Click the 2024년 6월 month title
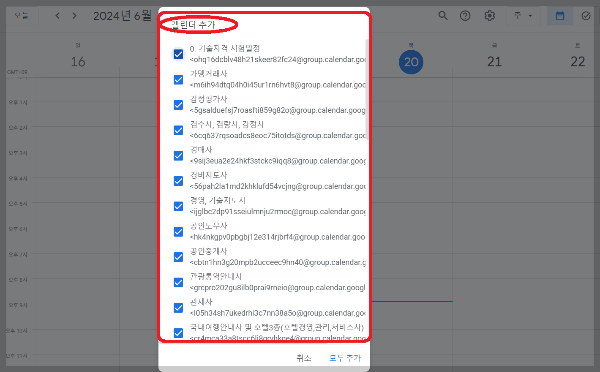 click(x=122, y=16)
